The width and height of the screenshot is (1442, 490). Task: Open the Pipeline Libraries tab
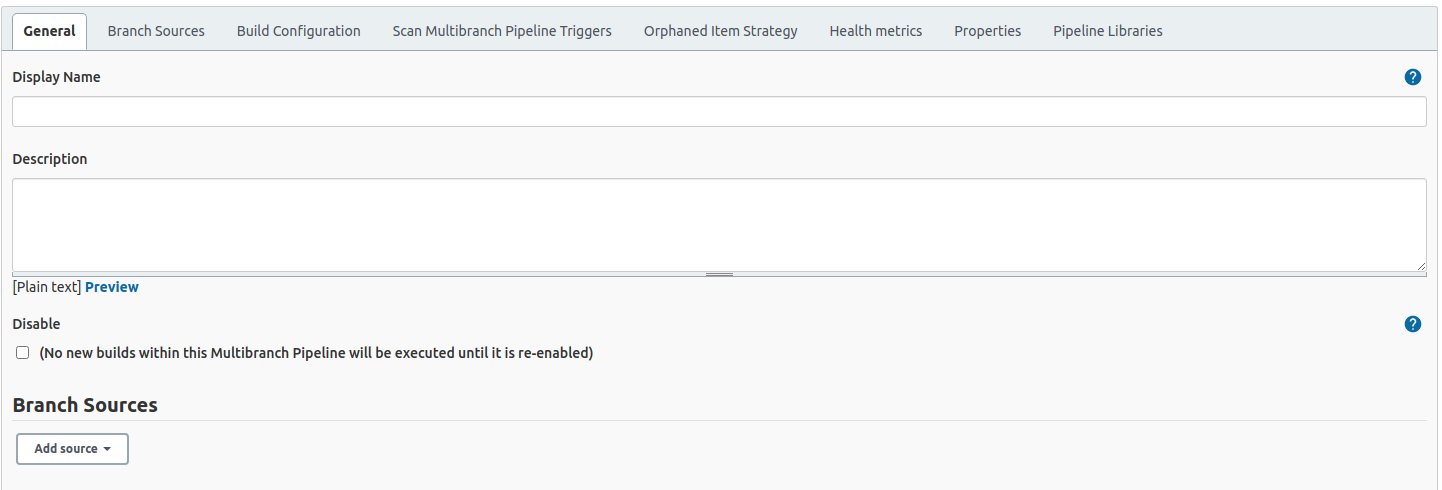pyautogui.click(x=1108, y=31)
